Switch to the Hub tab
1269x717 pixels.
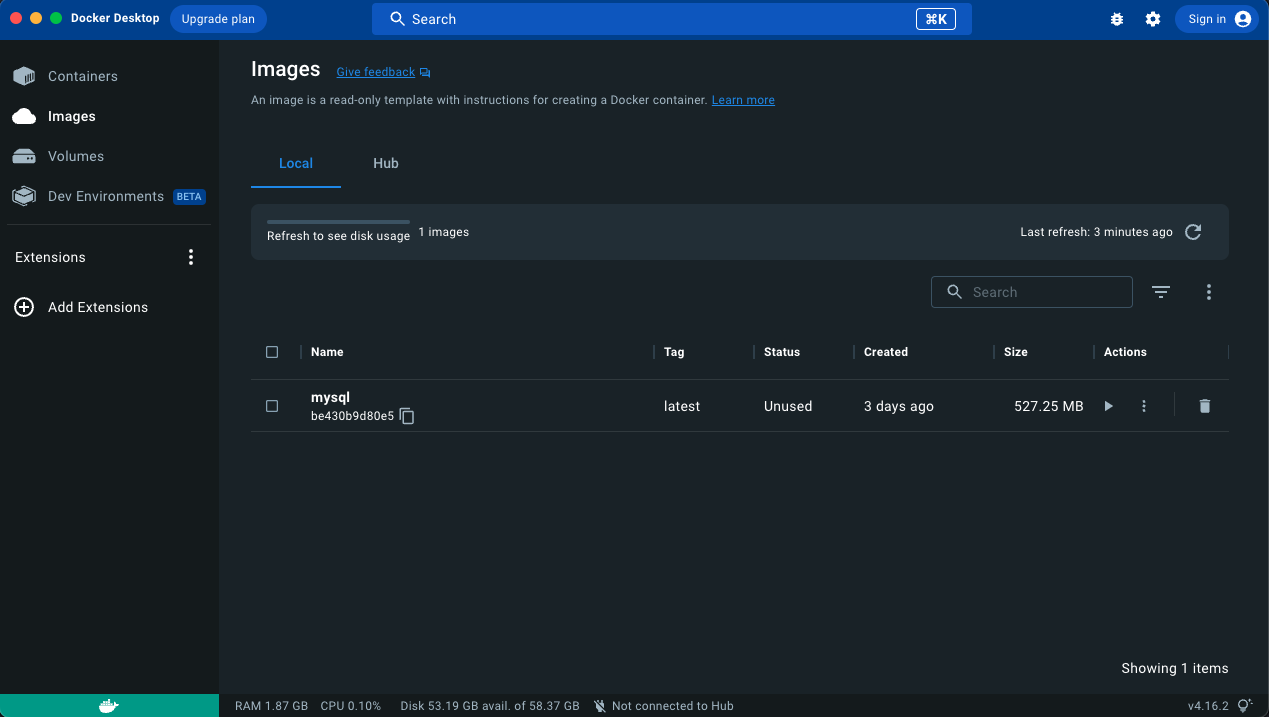tap(386, 163)
